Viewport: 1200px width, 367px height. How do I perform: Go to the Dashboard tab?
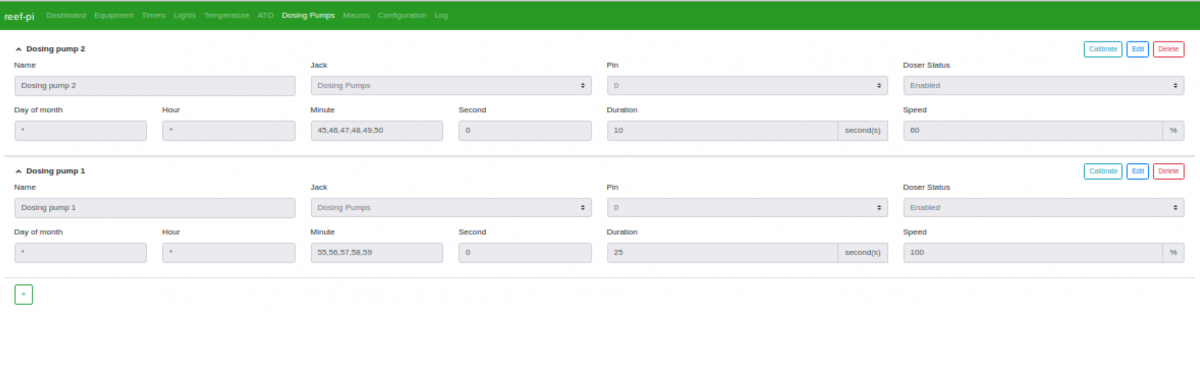coord(67,15)
